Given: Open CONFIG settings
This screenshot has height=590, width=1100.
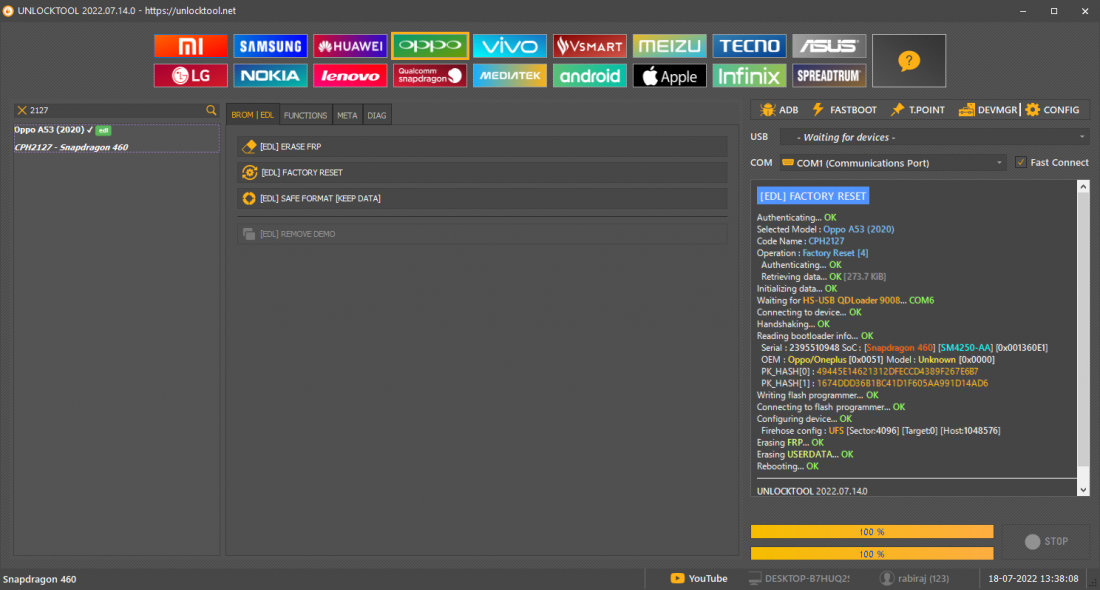Looking at the screenshot, I should [x=1052, y=110].
